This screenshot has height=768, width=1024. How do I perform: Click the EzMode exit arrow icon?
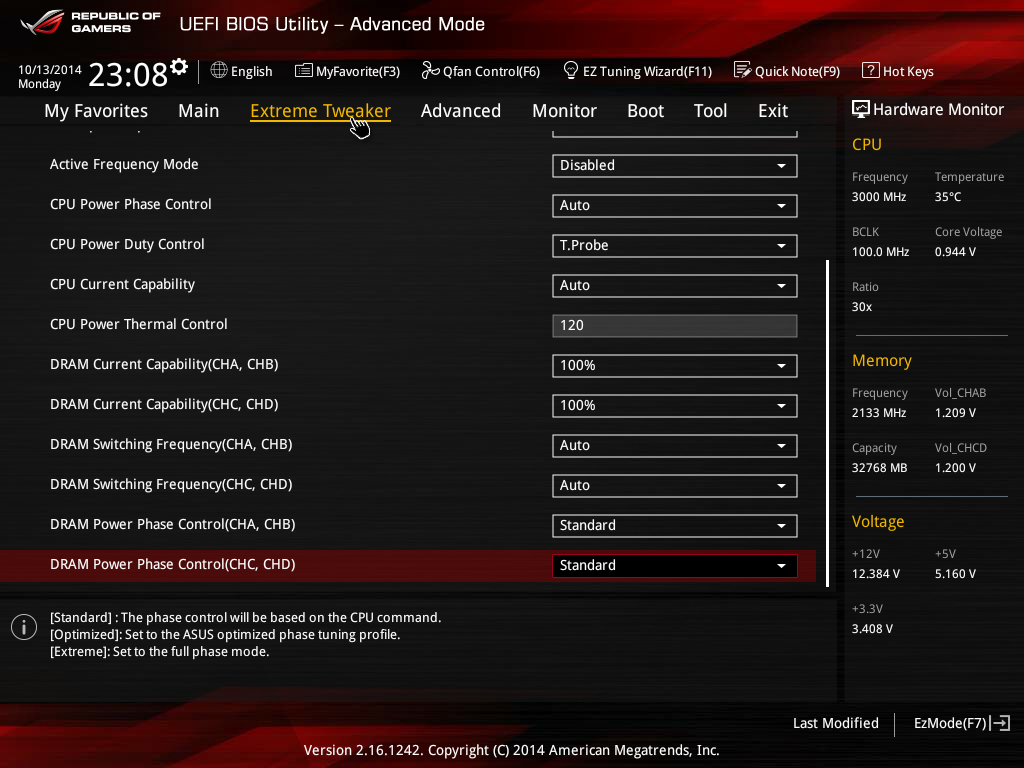[x=1000, y=723]
